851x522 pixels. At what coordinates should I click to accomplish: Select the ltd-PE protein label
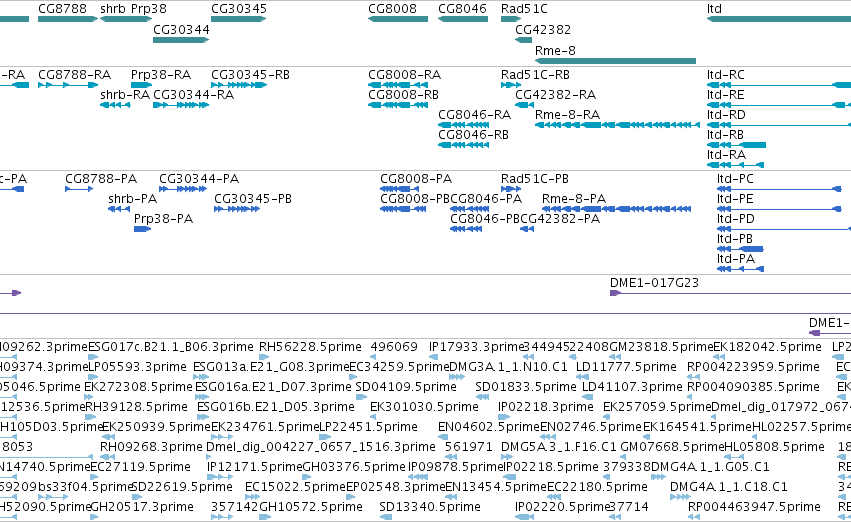[735, 199]
